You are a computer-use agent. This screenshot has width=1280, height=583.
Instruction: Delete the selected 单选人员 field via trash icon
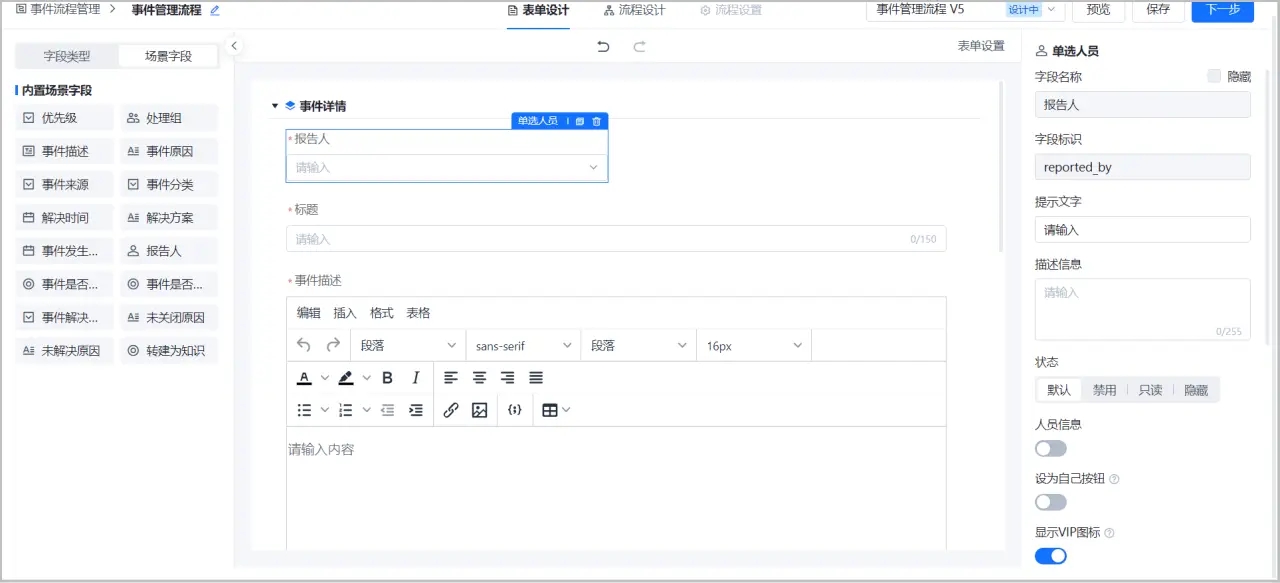(x=597, y=121)
